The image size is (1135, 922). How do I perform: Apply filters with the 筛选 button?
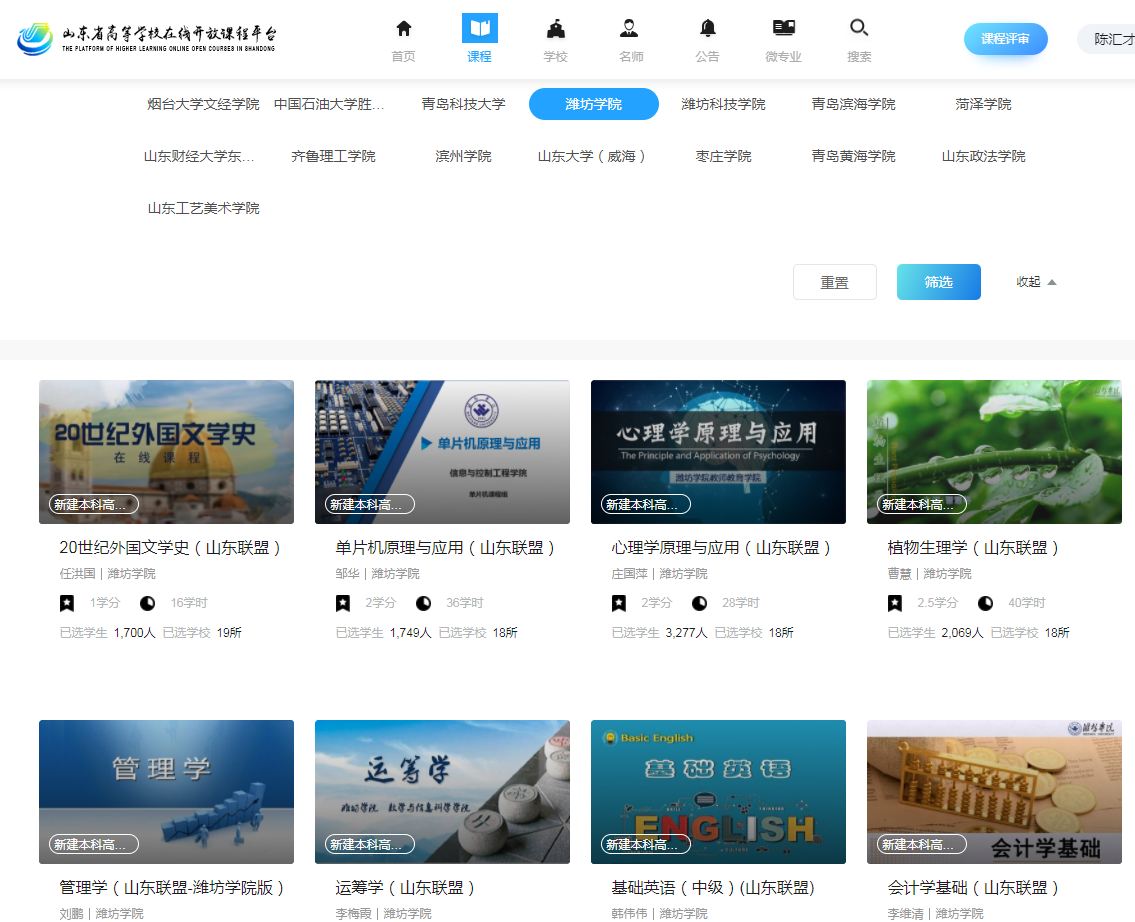pos(939,282)
